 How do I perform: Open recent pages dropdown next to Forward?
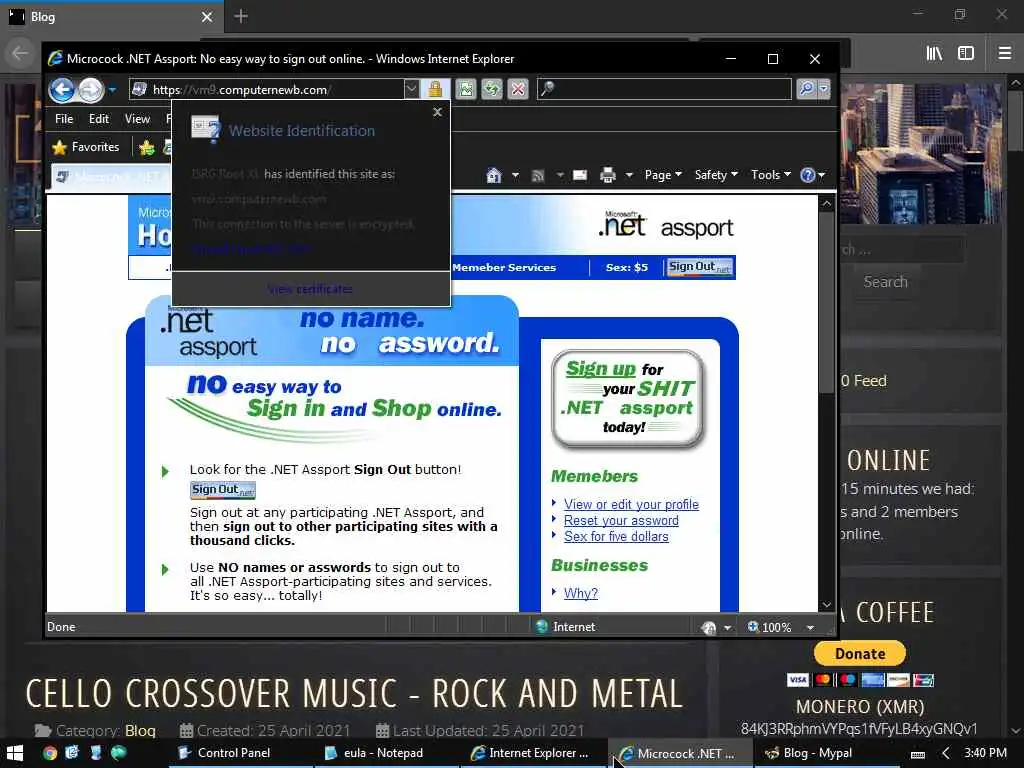(x=112, y=89)
